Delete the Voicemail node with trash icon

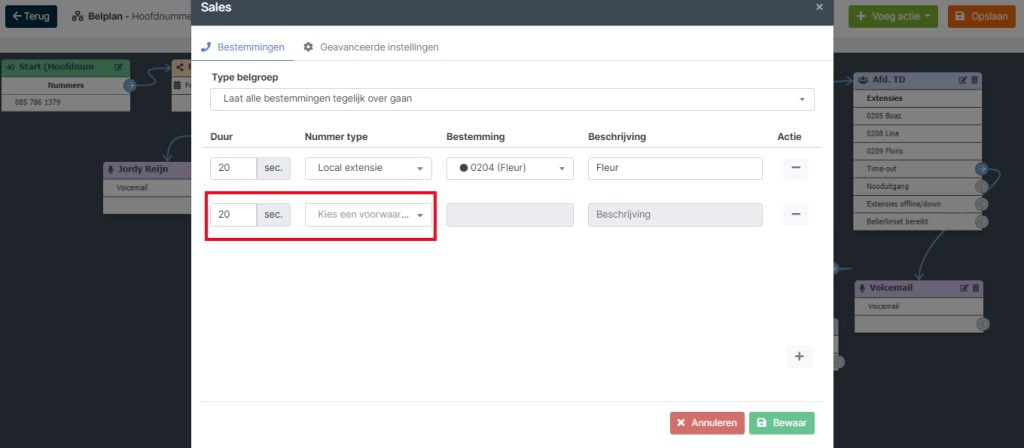976,288
